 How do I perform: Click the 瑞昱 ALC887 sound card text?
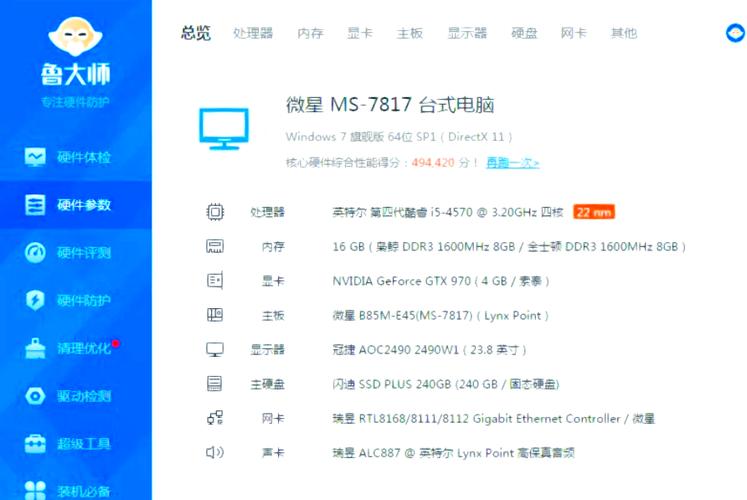(454, 453)
